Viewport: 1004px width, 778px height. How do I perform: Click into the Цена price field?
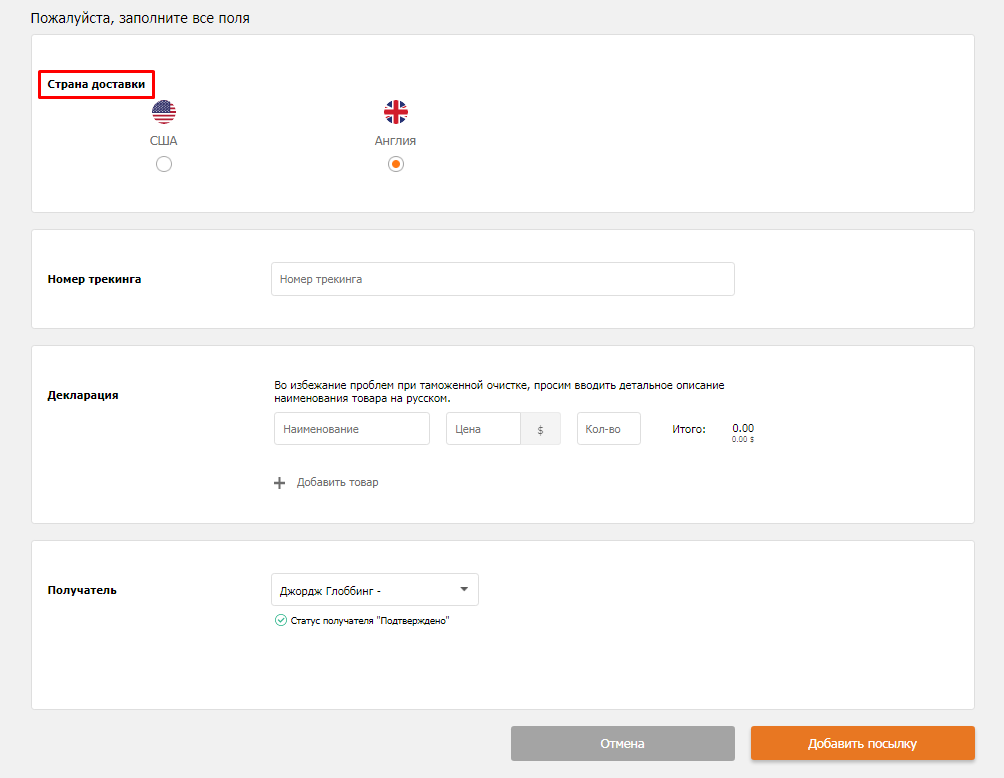483,429
